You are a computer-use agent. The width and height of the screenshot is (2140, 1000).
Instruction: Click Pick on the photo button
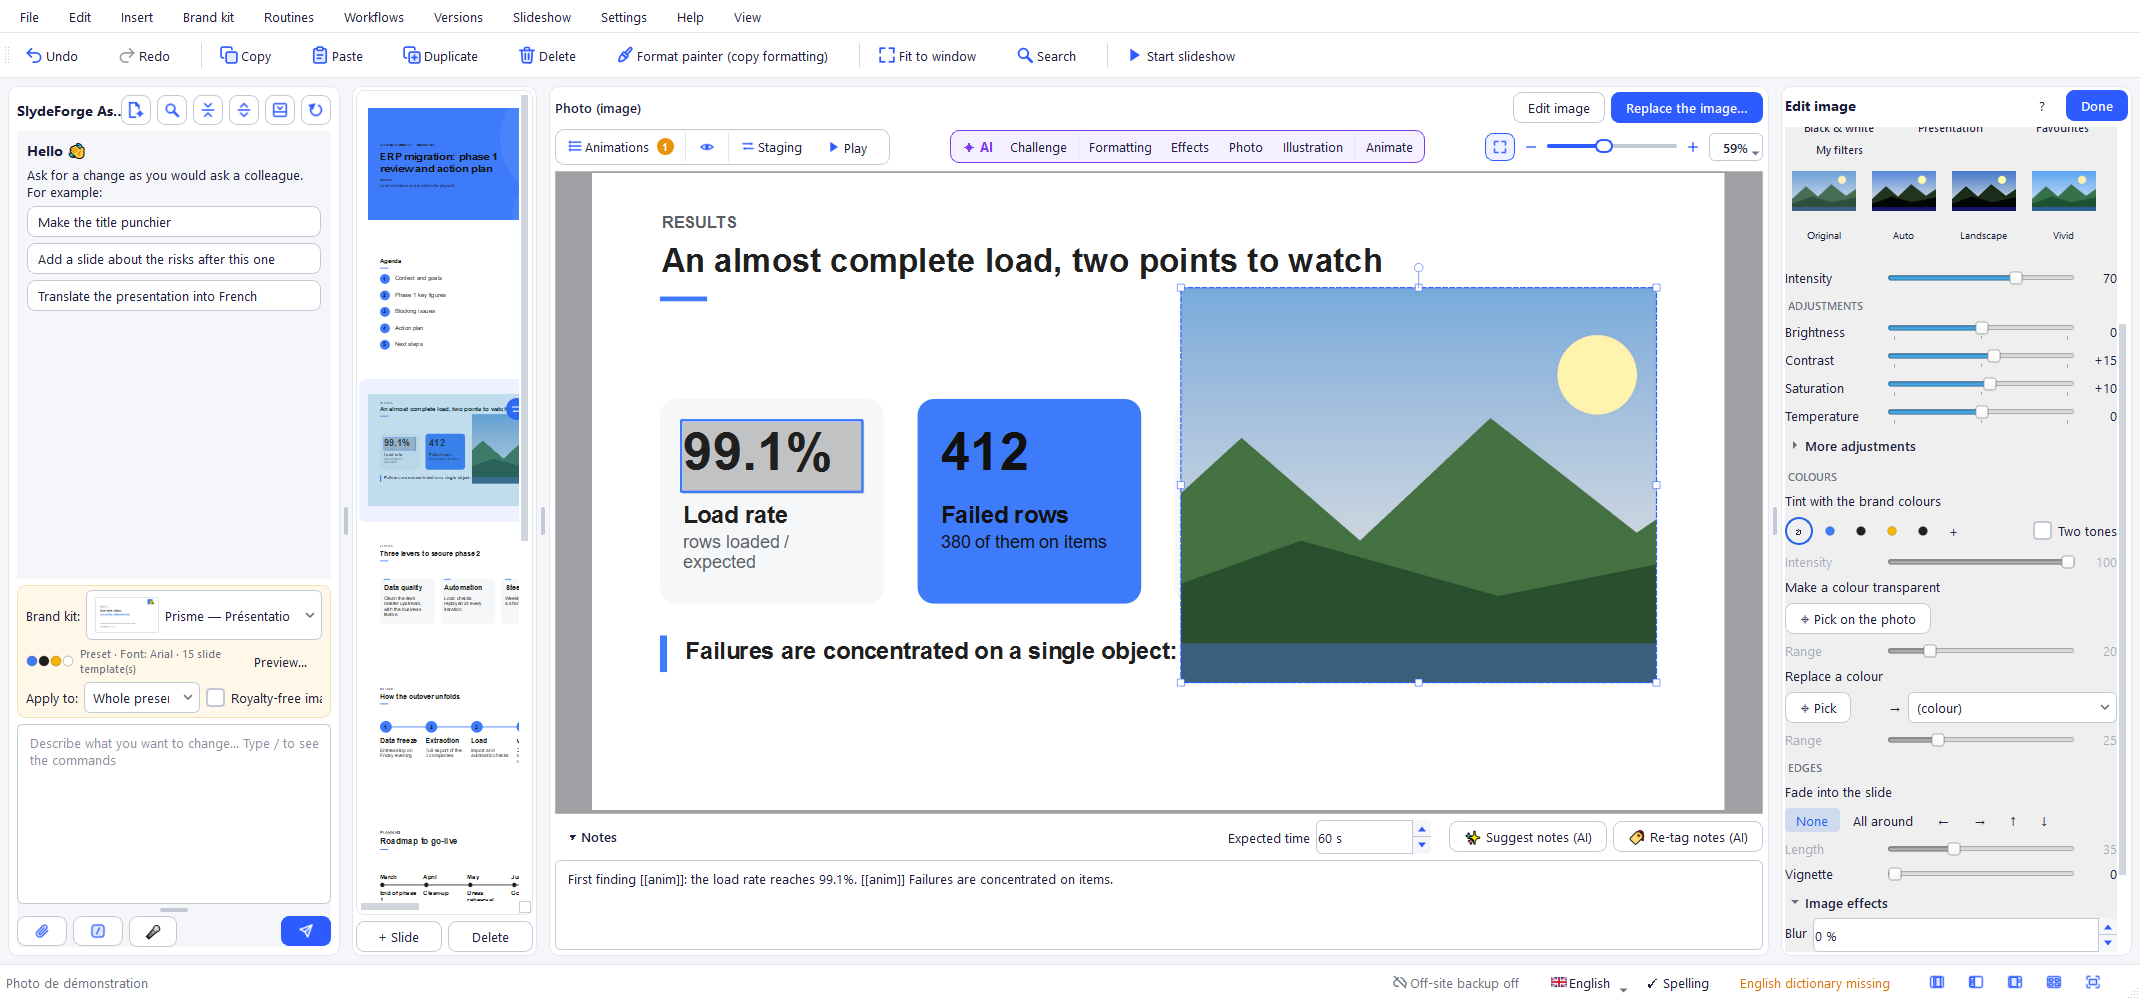pos(1858,619)
